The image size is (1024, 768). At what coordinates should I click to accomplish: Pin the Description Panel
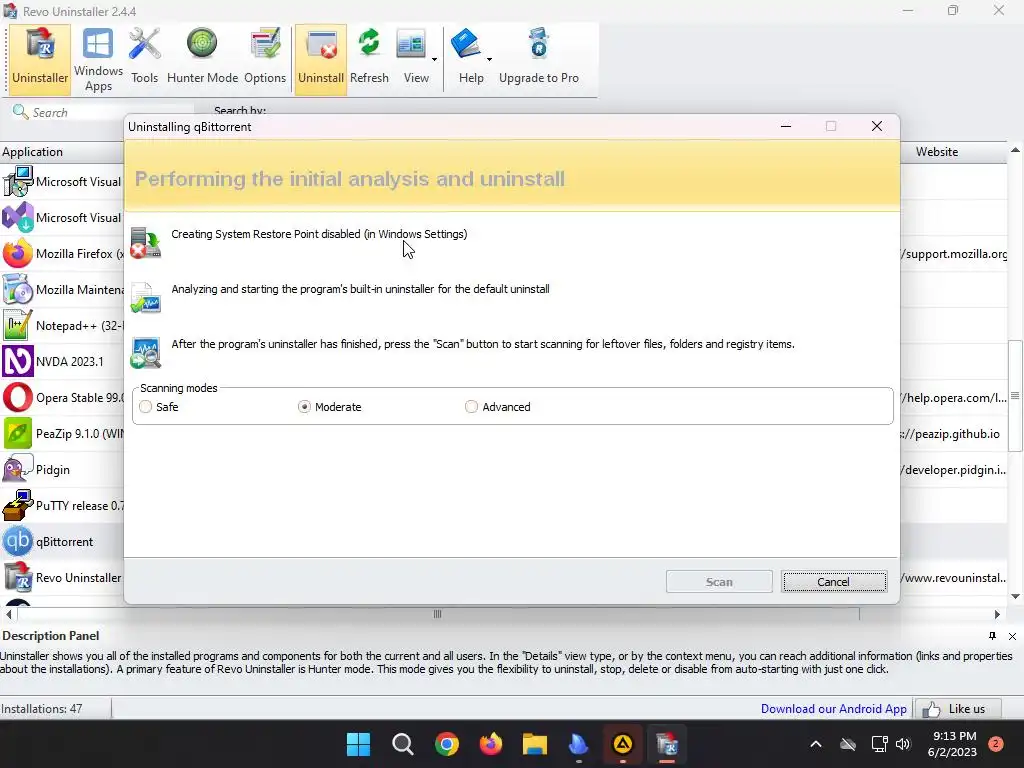point(993,636)
